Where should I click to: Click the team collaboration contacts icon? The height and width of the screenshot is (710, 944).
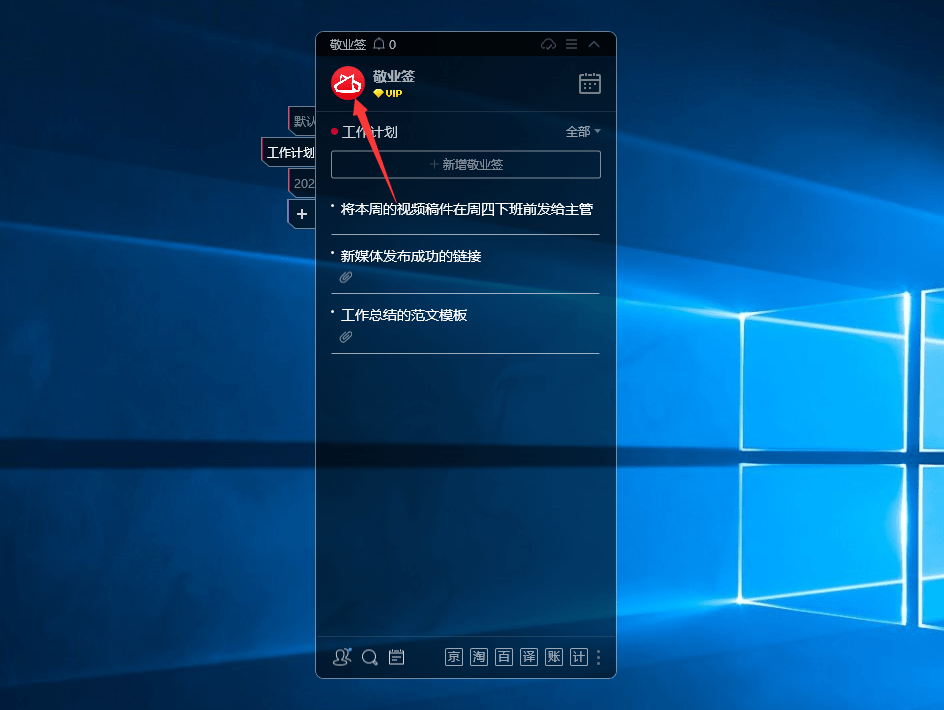click(x=342, y=657)
